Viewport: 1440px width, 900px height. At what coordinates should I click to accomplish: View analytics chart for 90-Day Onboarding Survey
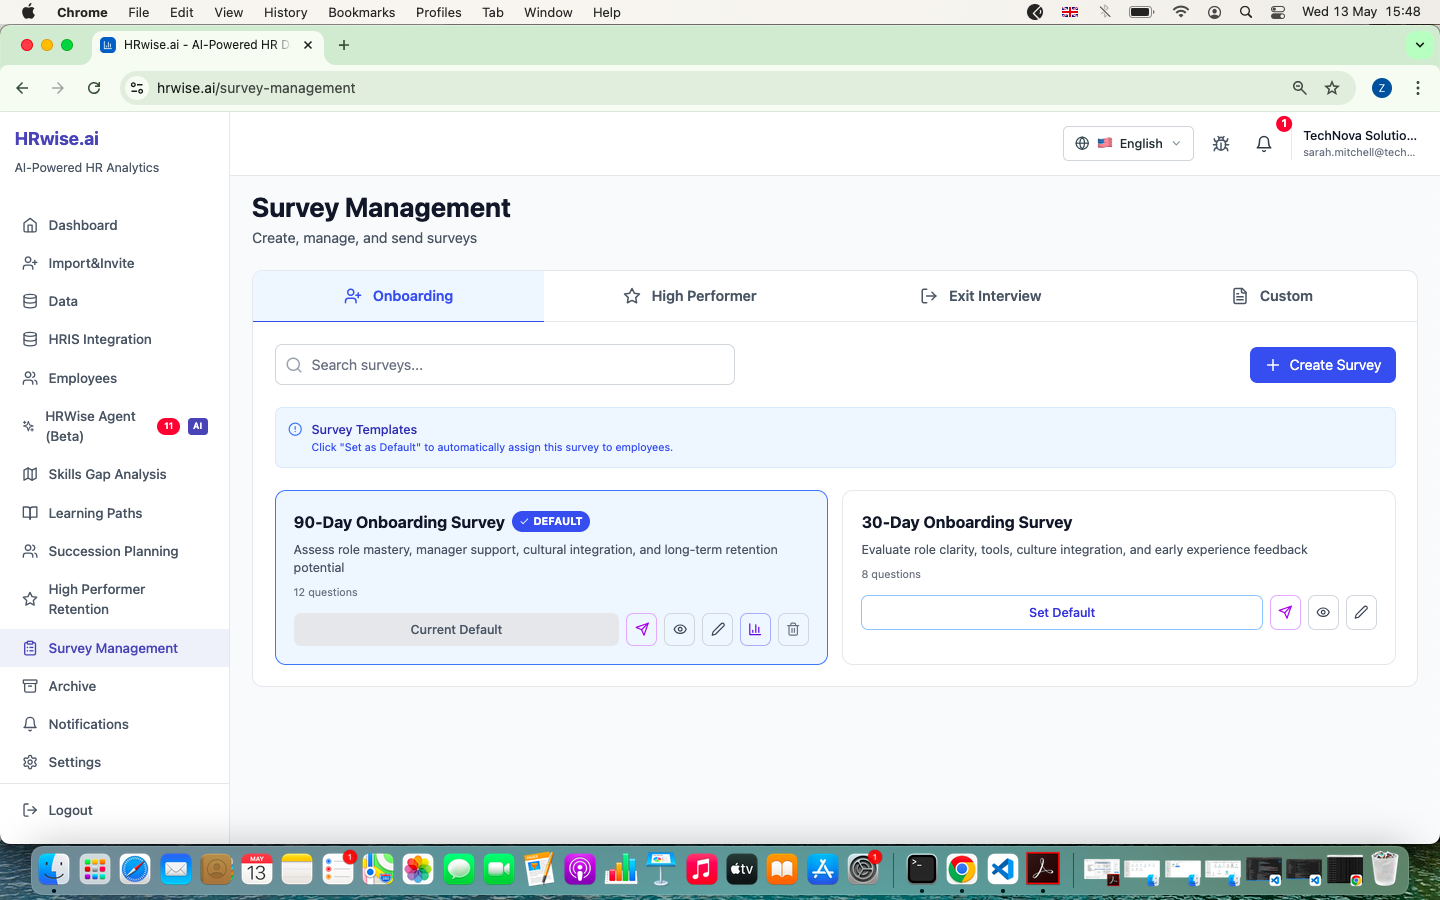tap(755, 630)
